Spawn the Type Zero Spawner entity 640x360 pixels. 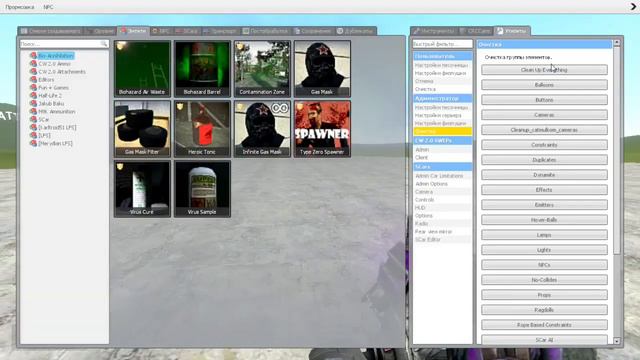click(x=322, y=129)
